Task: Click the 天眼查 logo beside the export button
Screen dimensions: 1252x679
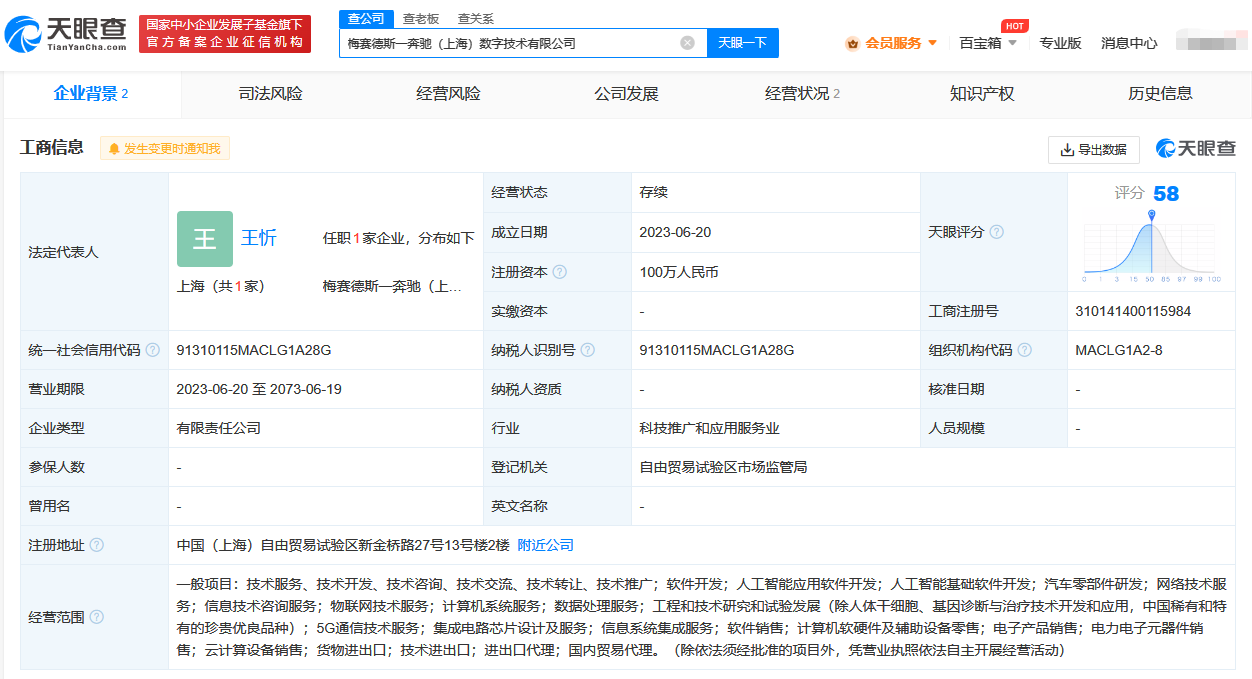Action: 1196,148
